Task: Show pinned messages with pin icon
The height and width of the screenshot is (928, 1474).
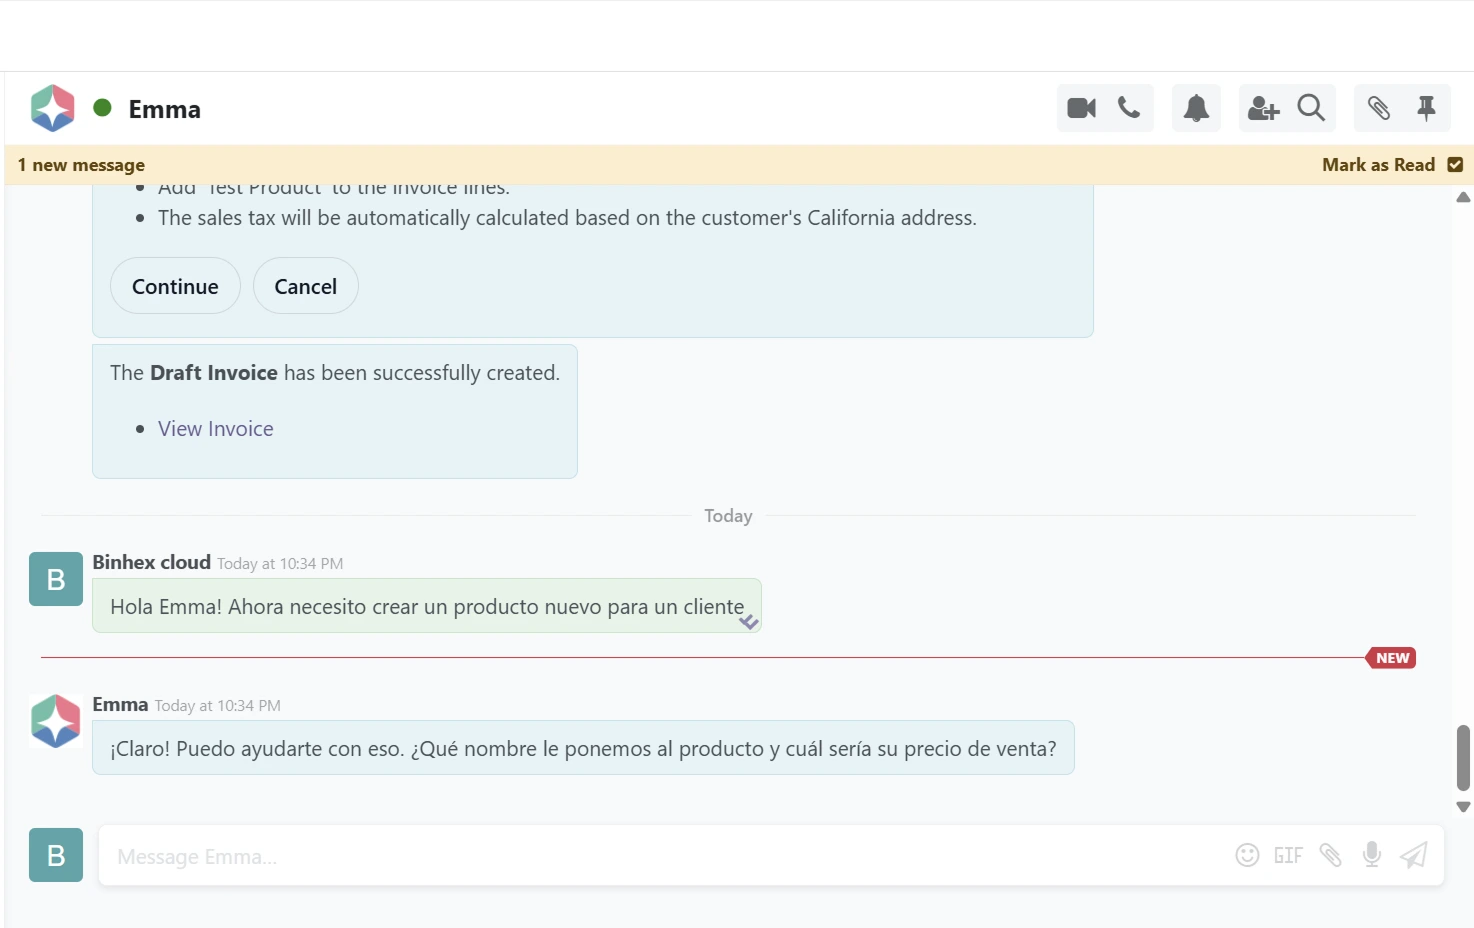Action: click(x=1426, y=108)
